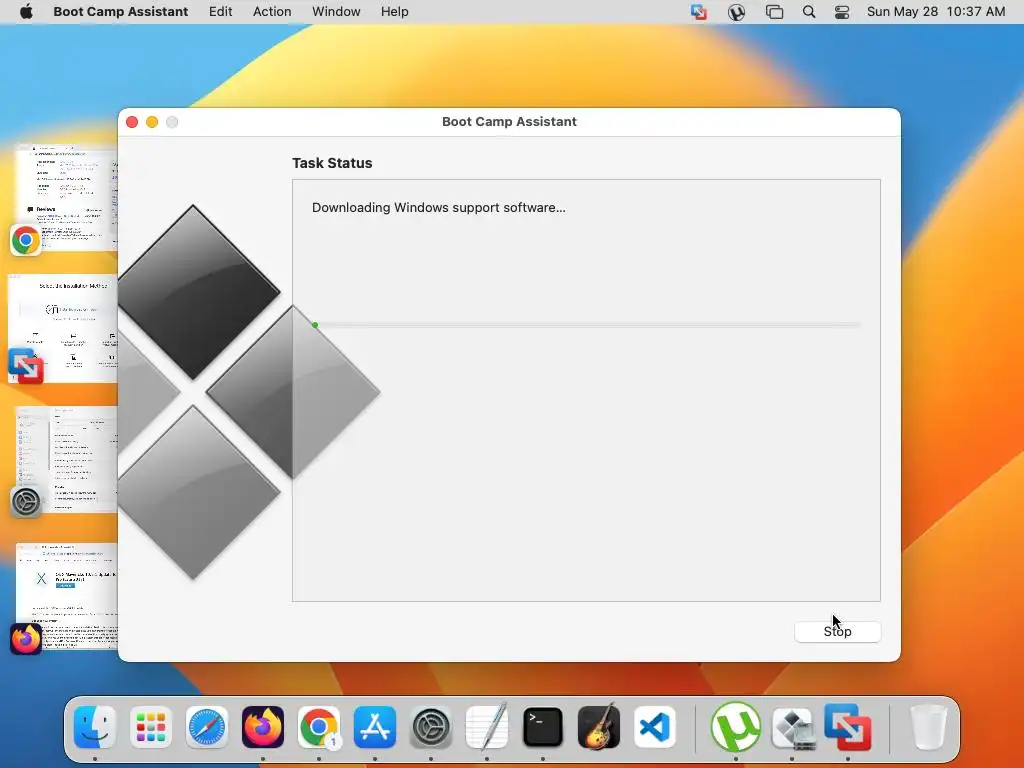
Task: Click 'Downloading Windows support software...' status text
Action: [438, 208]
